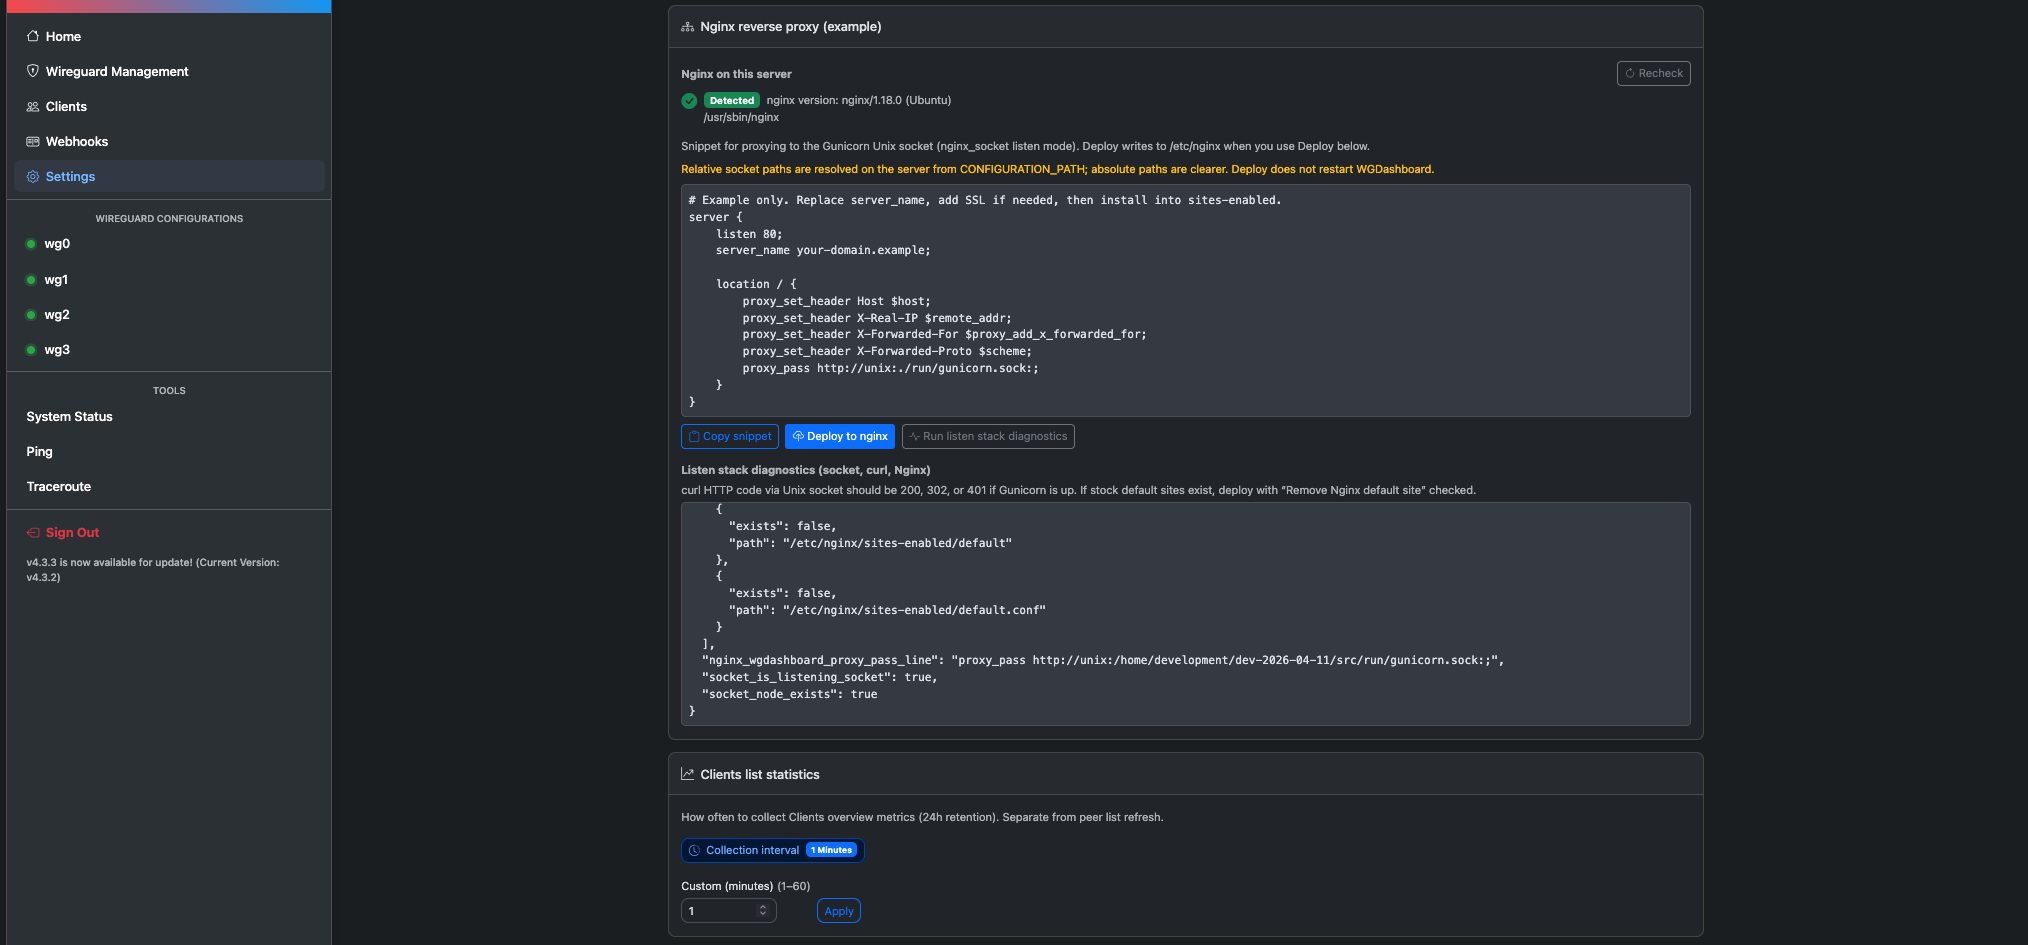Click the nginx_wgdashboard_proxy_pass_line diagnostics entry
Screen dimensions: 2028x945
1103,660
